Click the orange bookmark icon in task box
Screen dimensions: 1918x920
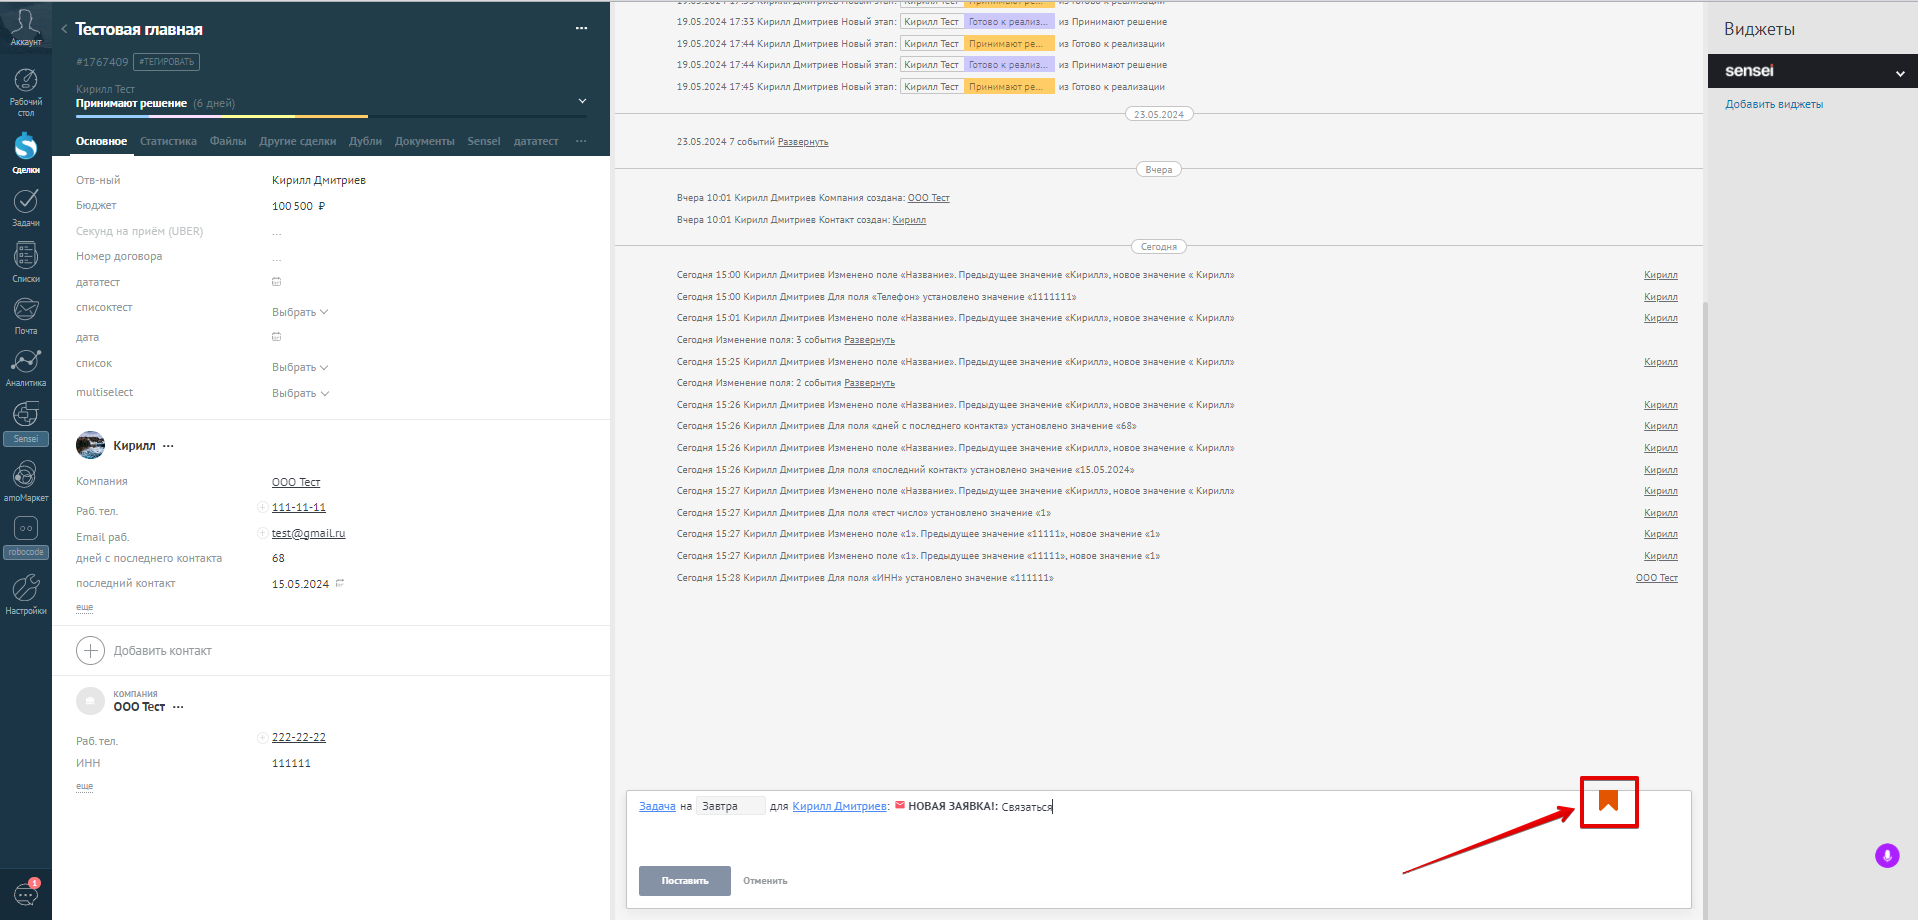pos(1608,801)
